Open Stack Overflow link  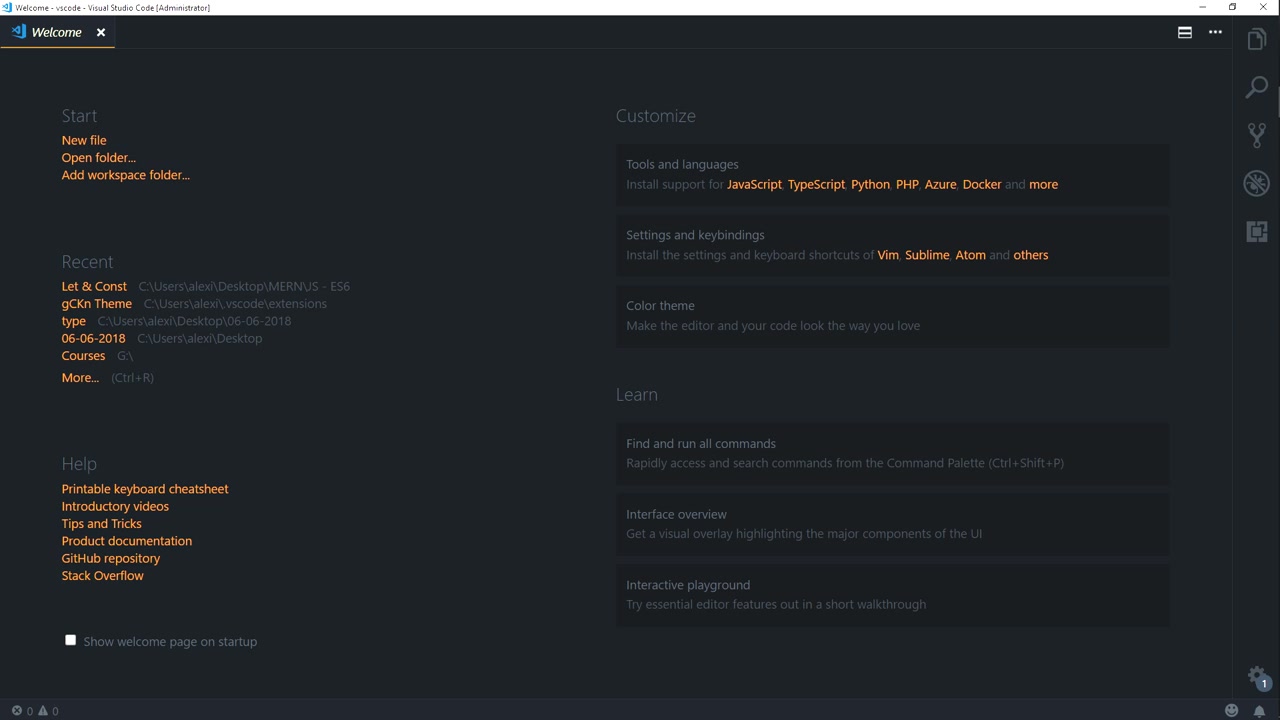(103, 575)
